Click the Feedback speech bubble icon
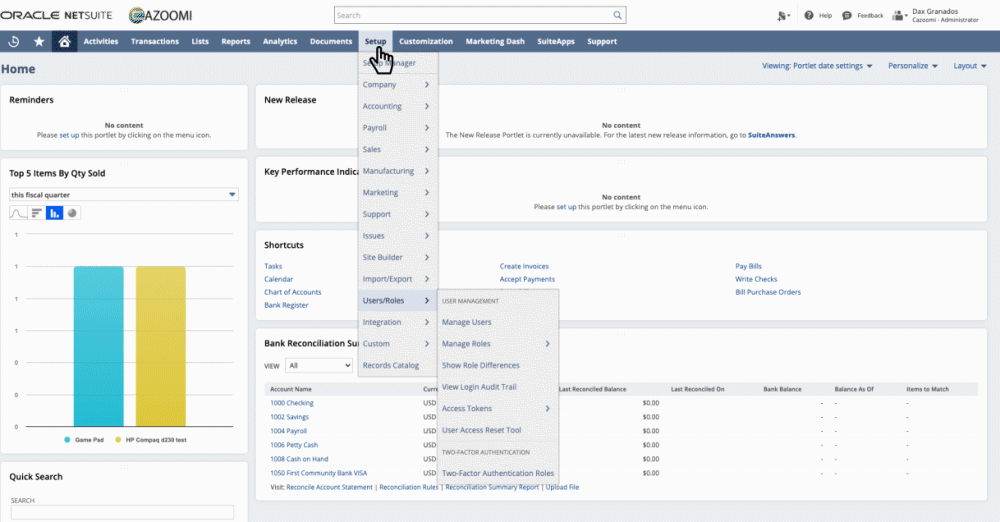The image size is (1000, 522). point(847,16)
